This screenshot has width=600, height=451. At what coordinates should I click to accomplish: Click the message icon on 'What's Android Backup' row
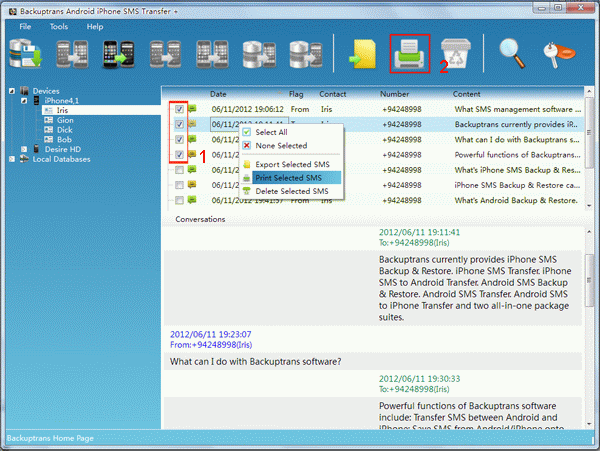click(x=192, y=200)
